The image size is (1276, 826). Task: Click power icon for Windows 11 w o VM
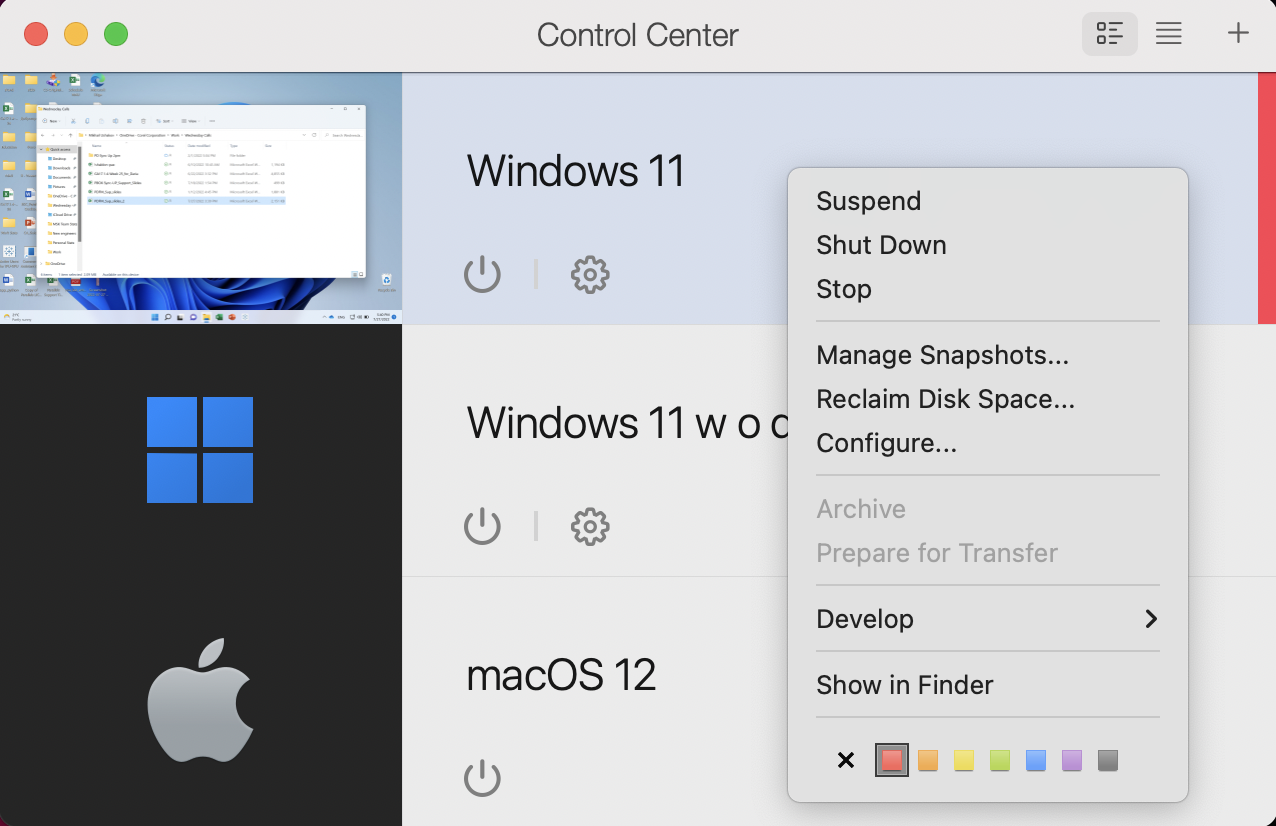(482, 526)
